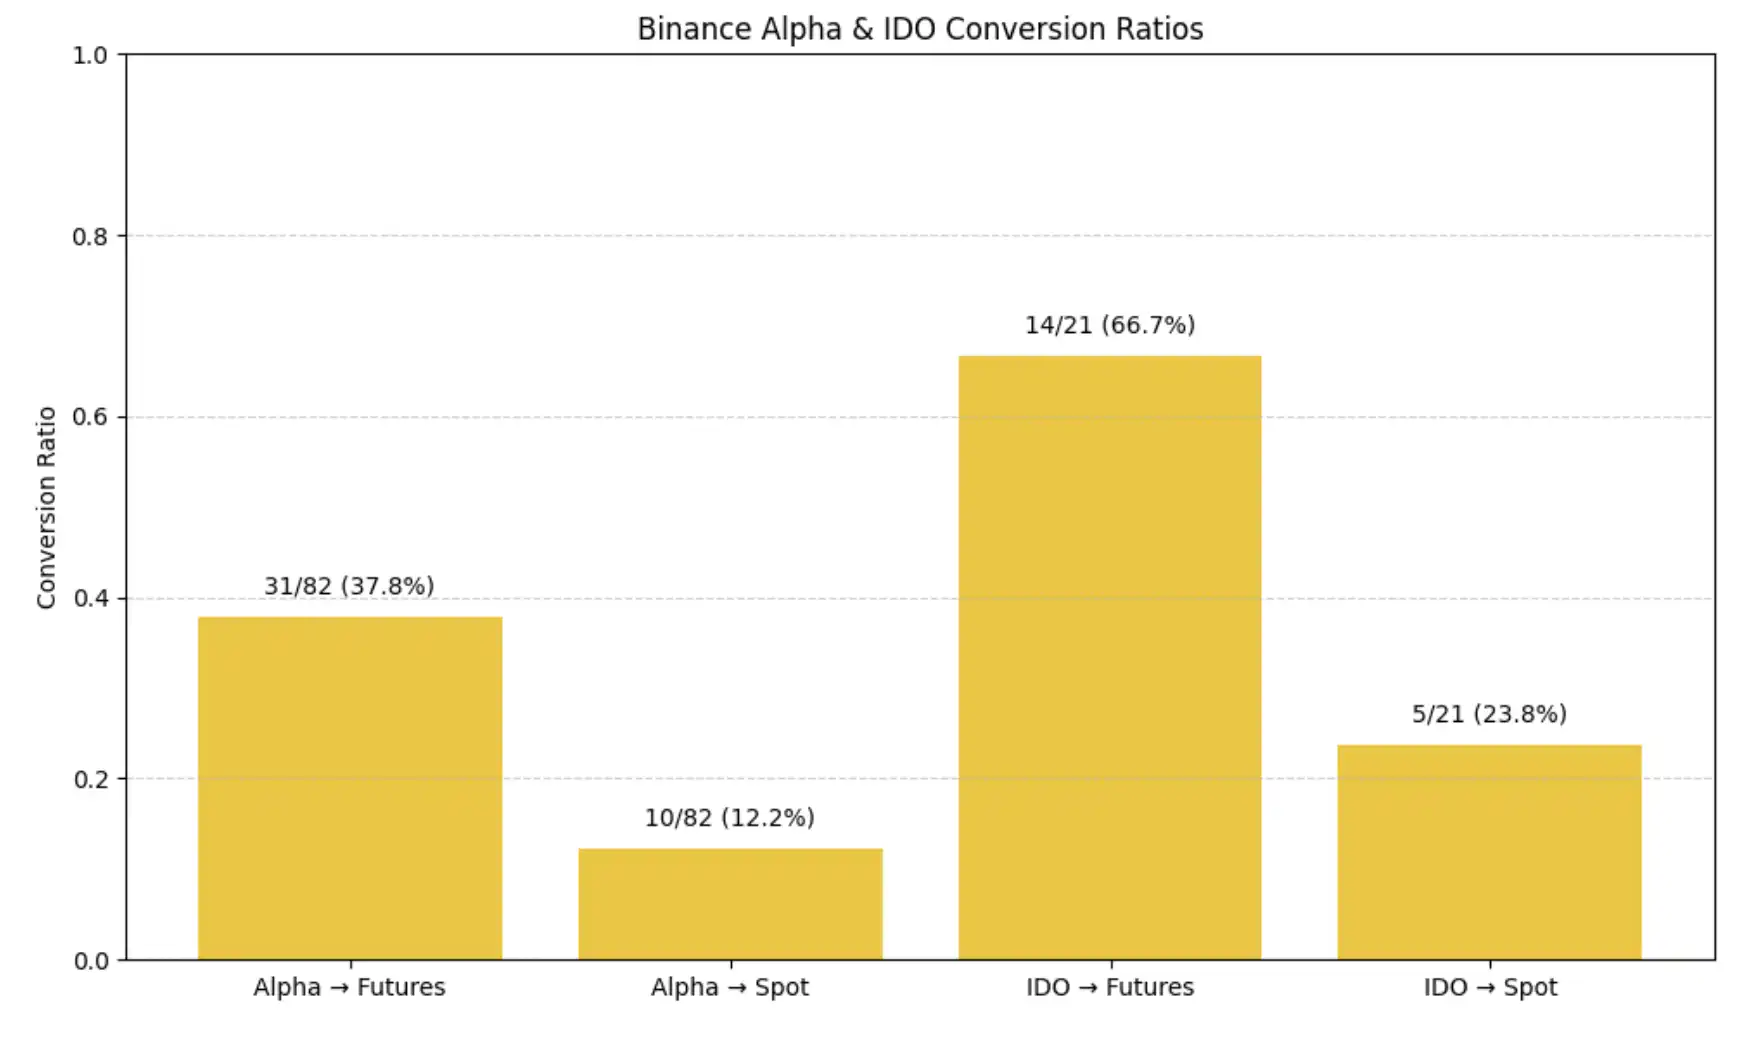Screen dimensions: 1756x1038
Task: Click the '10/82 (12.2%)' value label
Action: [x=729, y=818]
